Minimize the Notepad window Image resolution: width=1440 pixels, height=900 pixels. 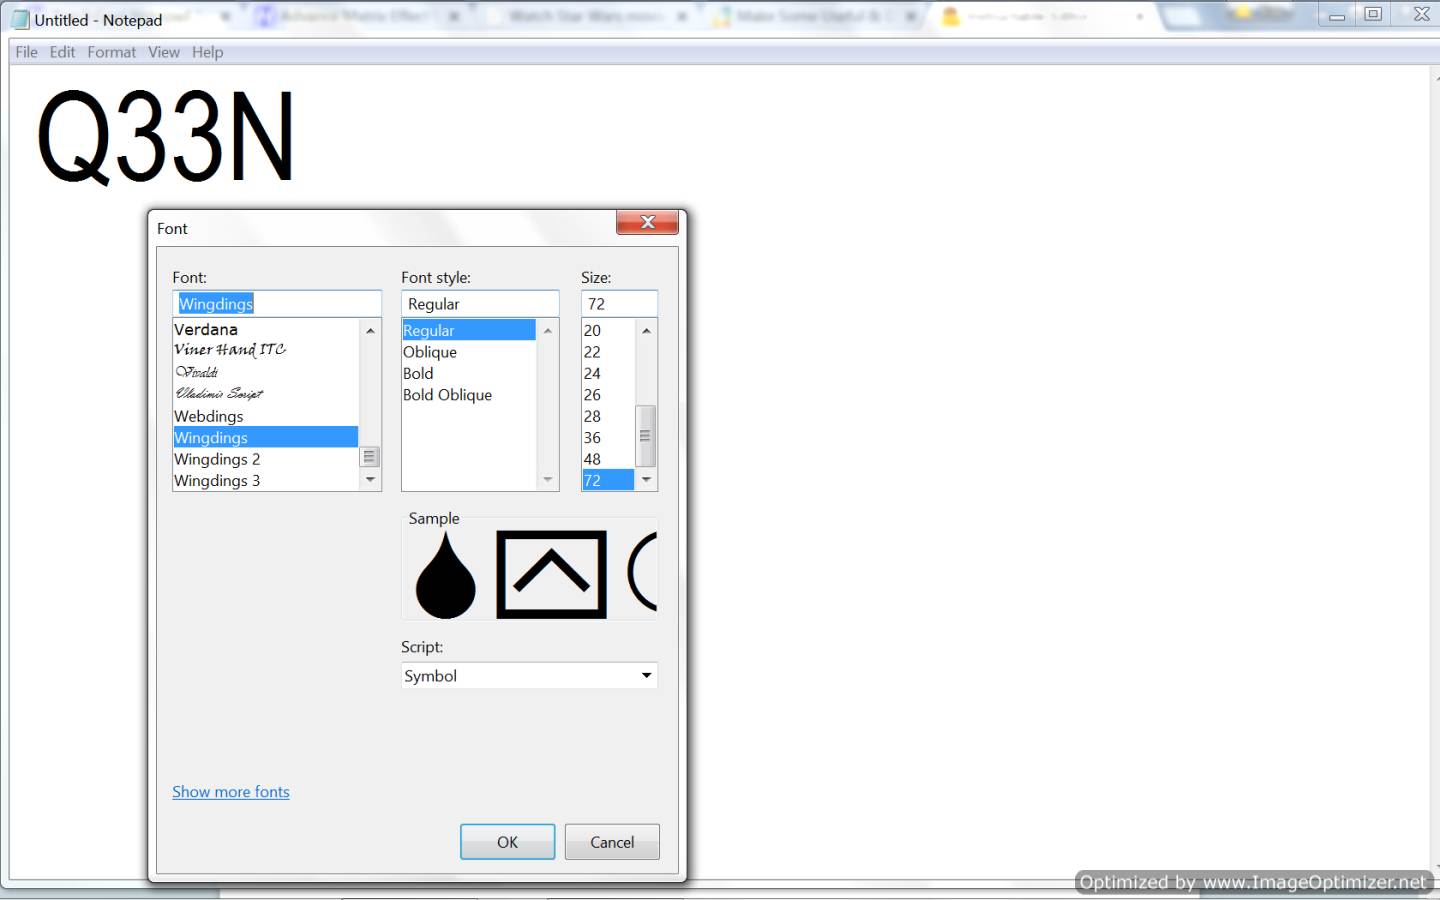tap(1337, 15)
